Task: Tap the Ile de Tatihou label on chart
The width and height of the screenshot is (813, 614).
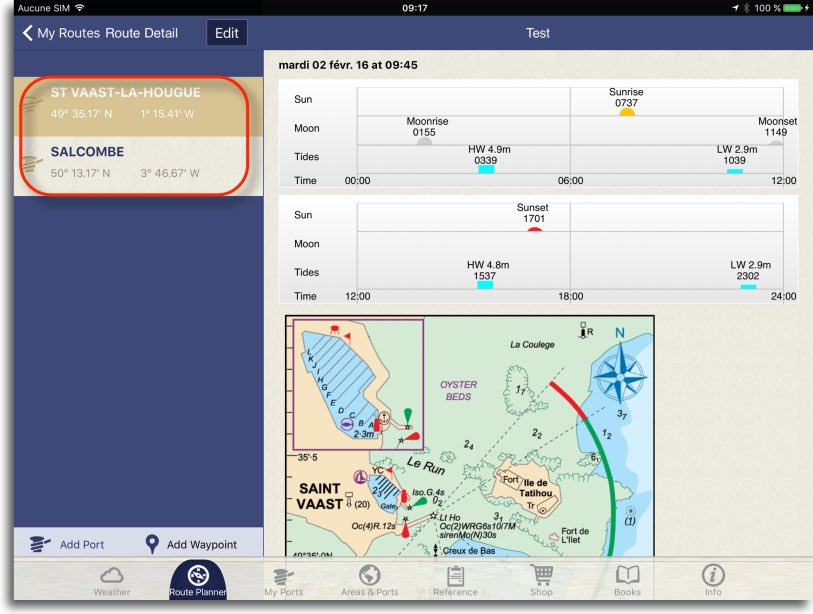Action: (x=538, y=488)
